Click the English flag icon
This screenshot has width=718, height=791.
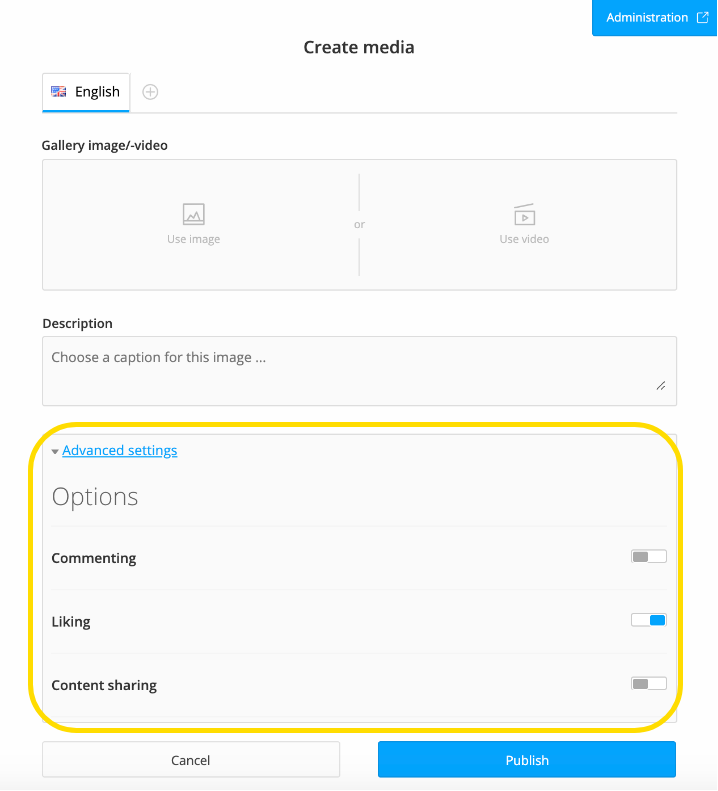(59, 92)
